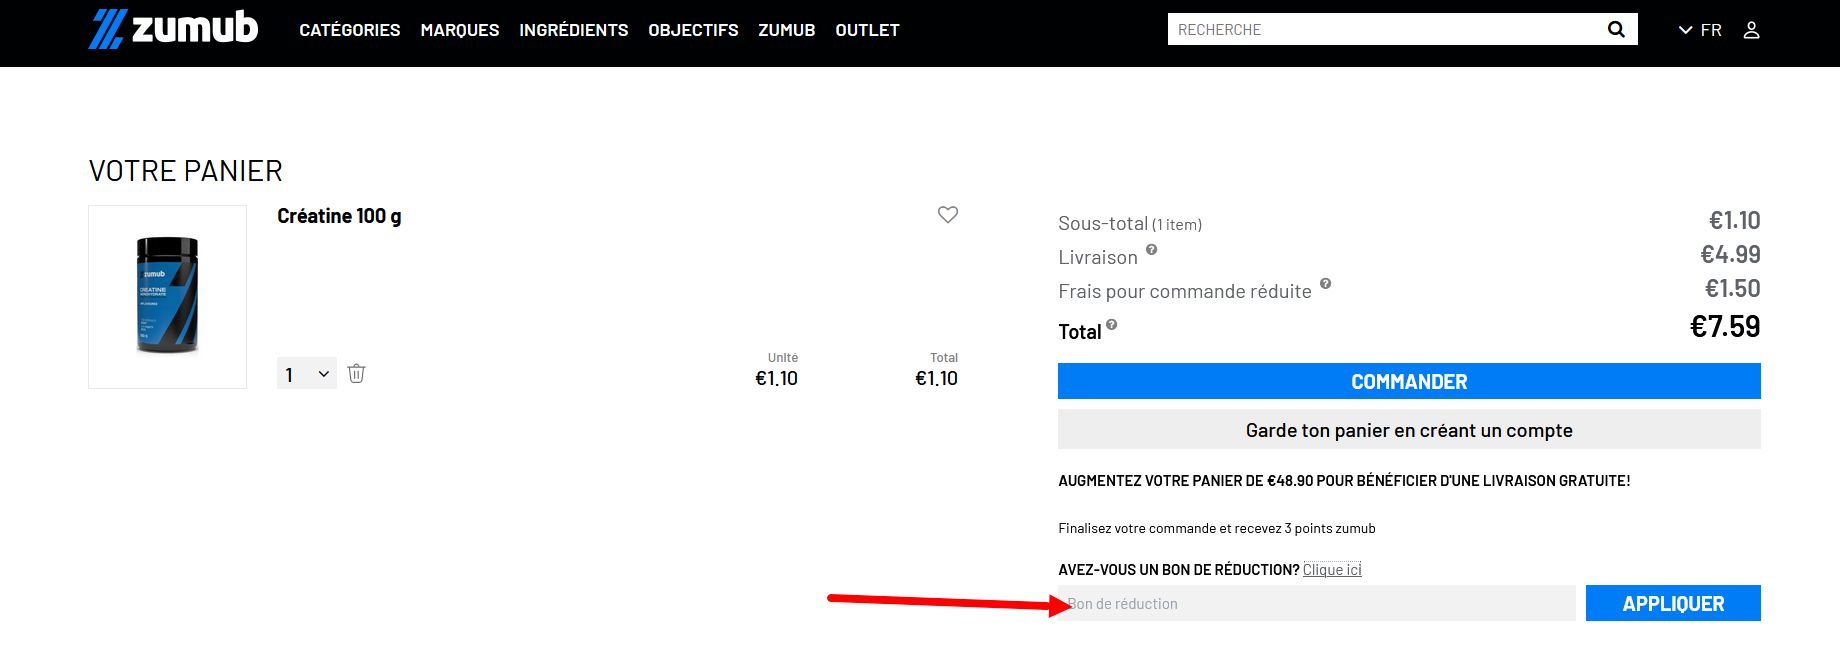This screenshot has height=659, width=1840.
Task: Open the OBJECTIFS menu
Action: pos(693,30)
